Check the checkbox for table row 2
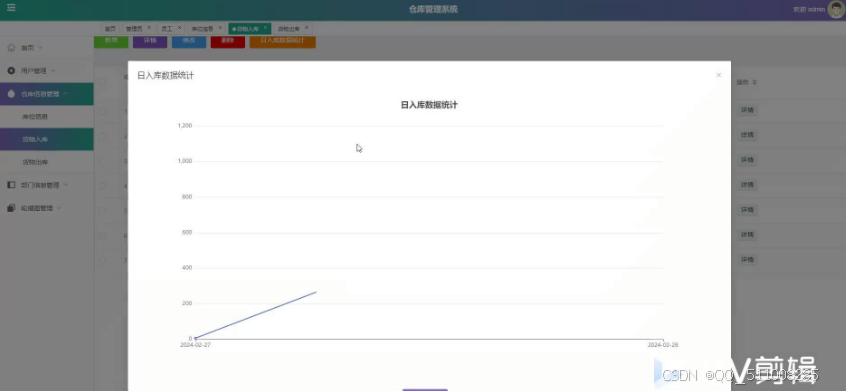Screen dimensions: 846x391 (x=103, y=136)
